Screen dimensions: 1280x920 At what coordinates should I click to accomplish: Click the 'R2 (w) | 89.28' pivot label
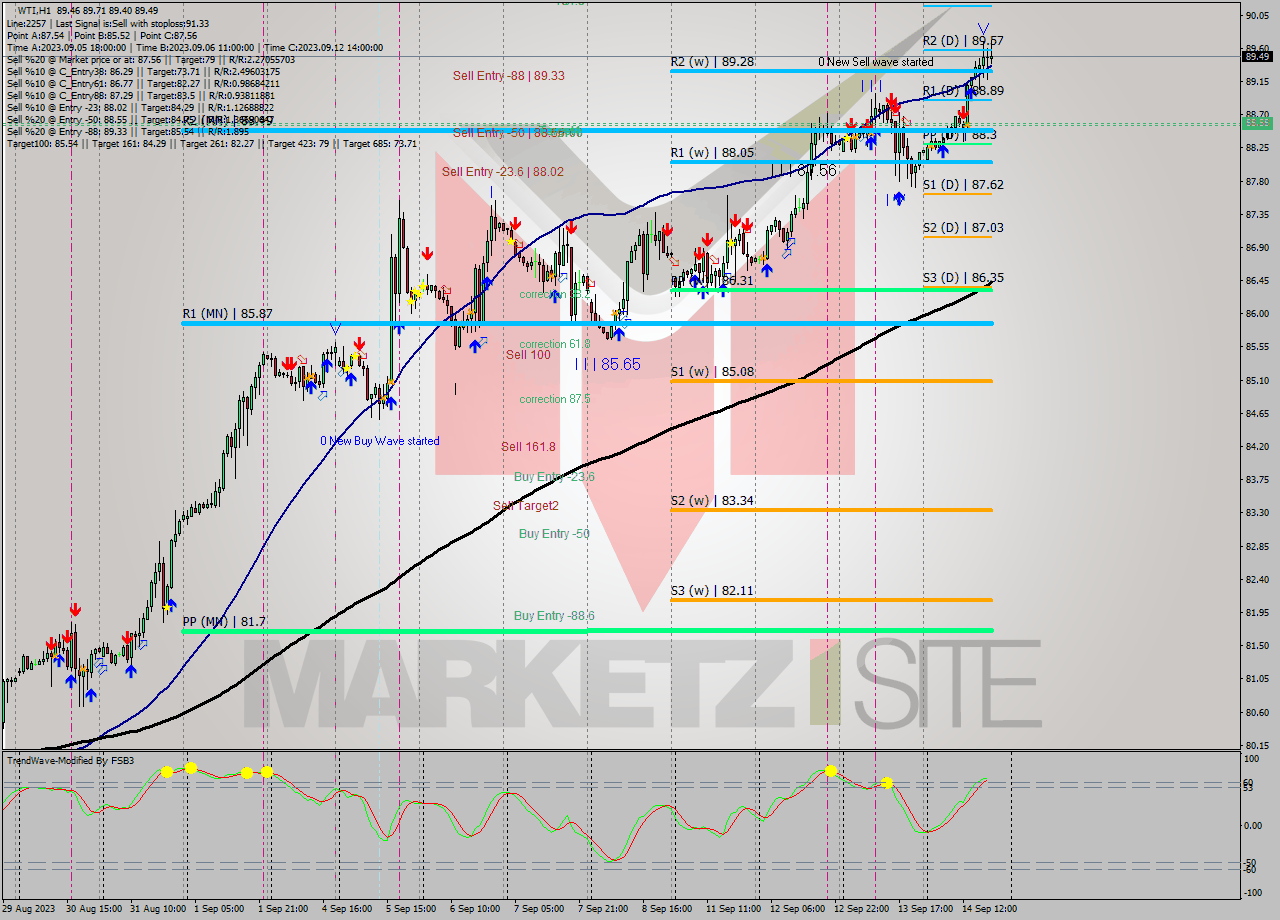[x=712, y=62]
